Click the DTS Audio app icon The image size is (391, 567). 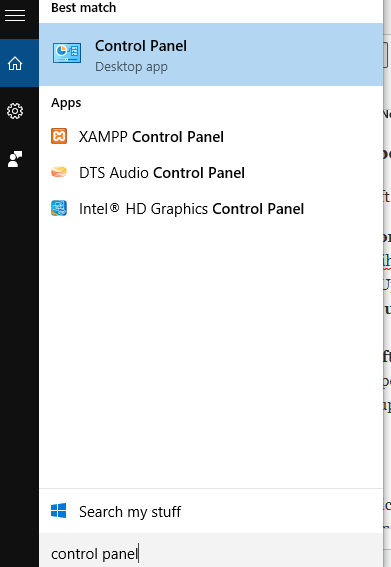pyautogui.click(x=59, y=172)
